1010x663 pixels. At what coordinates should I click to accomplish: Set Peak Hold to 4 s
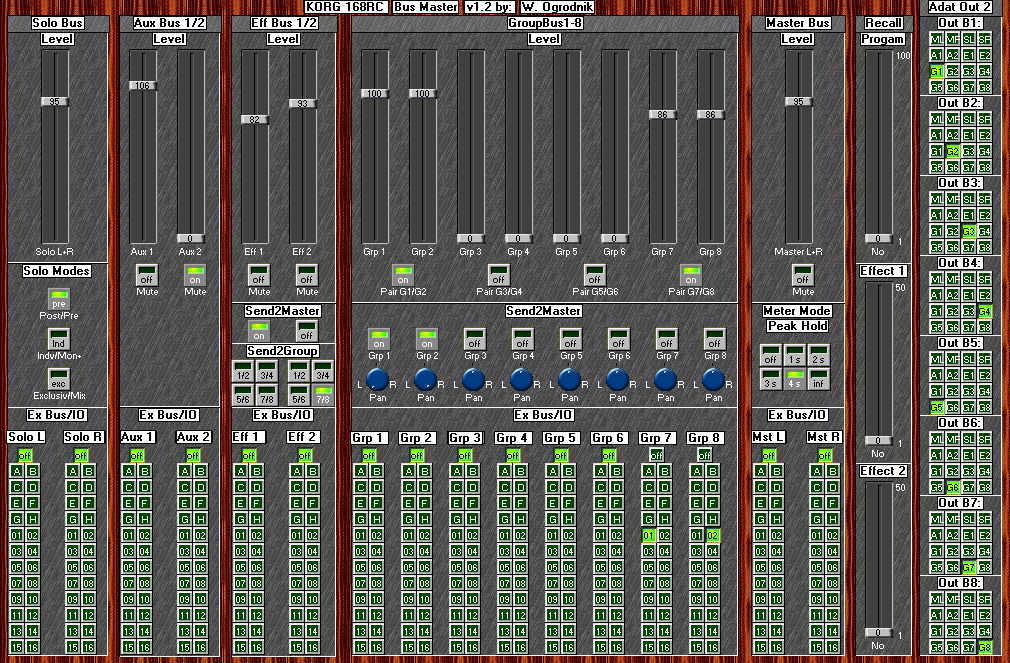[x=794, y=379]
